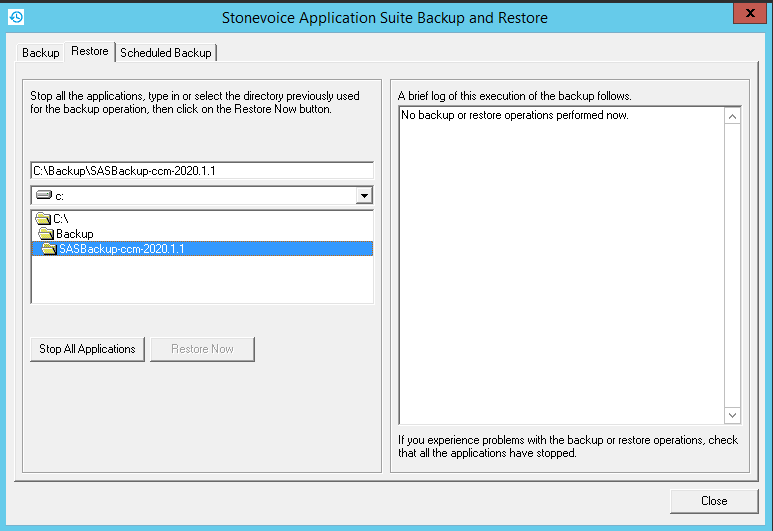Click the folder icon next to Backup

pyautogui.click(x=46, y=234)
